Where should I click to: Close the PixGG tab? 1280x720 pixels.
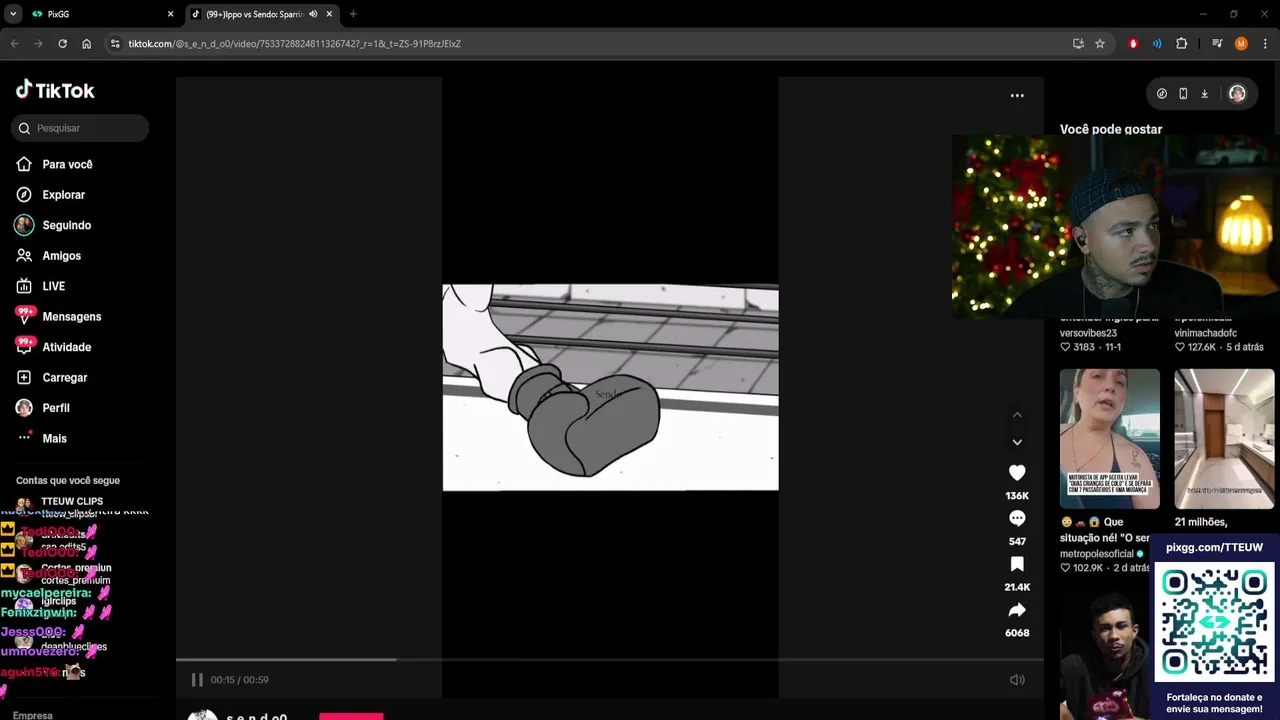170,14
